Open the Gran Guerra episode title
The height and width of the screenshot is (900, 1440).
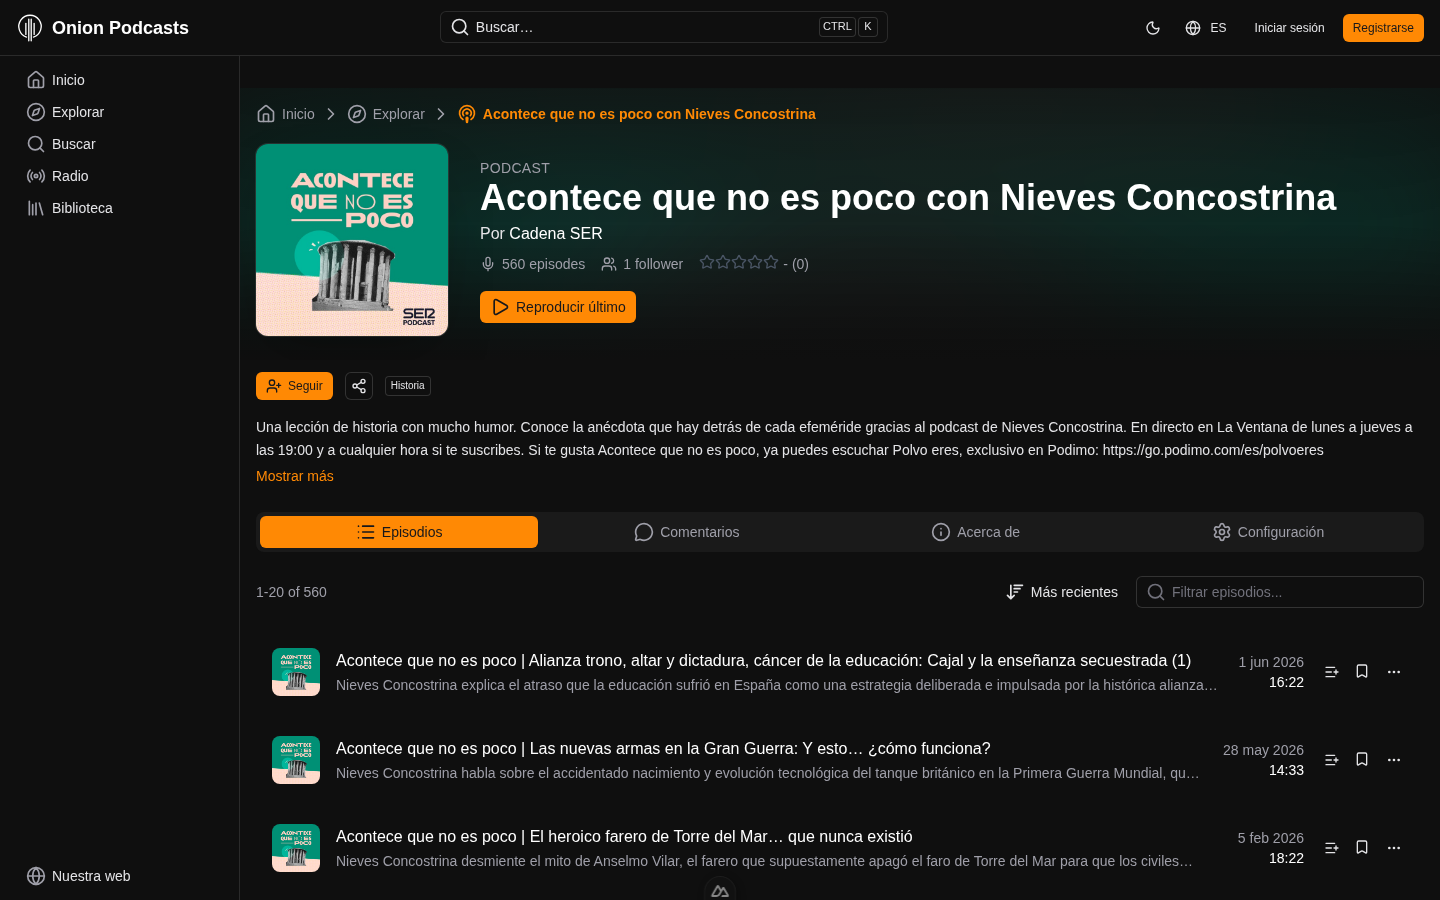click(x=663, y=748)
